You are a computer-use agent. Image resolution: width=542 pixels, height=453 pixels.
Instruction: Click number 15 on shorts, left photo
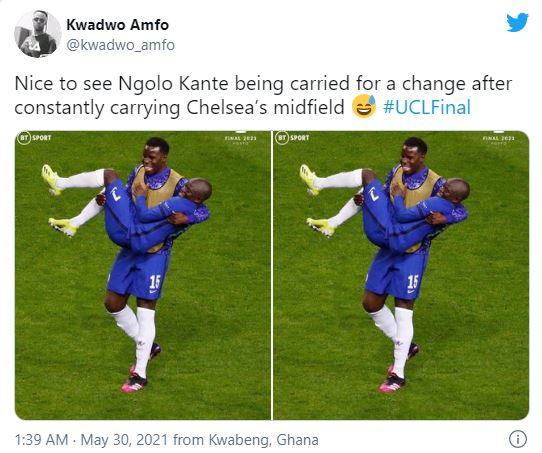coord(155,282)
